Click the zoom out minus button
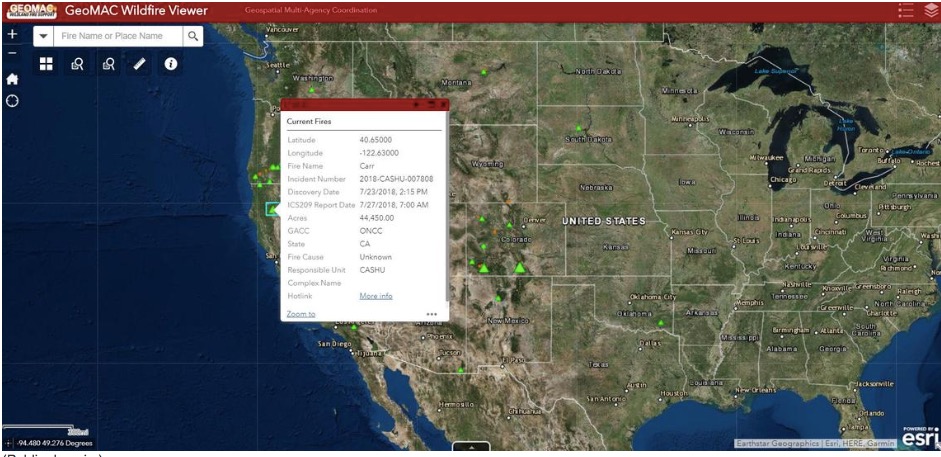 point(12,53)
